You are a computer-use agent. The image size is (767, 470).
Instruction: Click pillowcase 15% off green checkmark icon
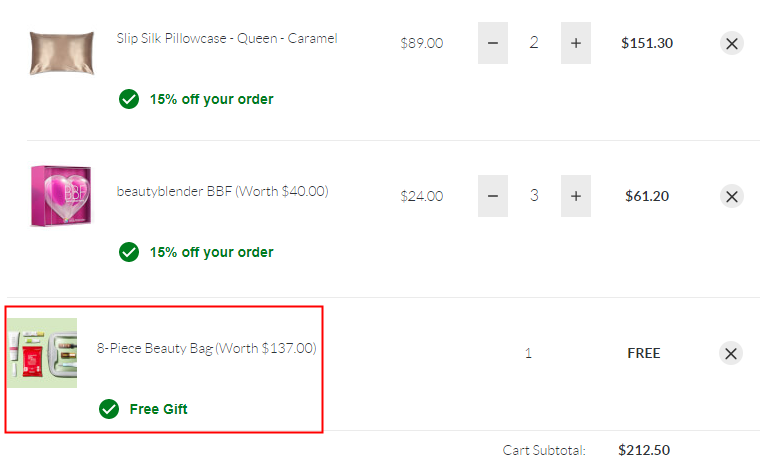pyautogui.click(x=129, y=99)
